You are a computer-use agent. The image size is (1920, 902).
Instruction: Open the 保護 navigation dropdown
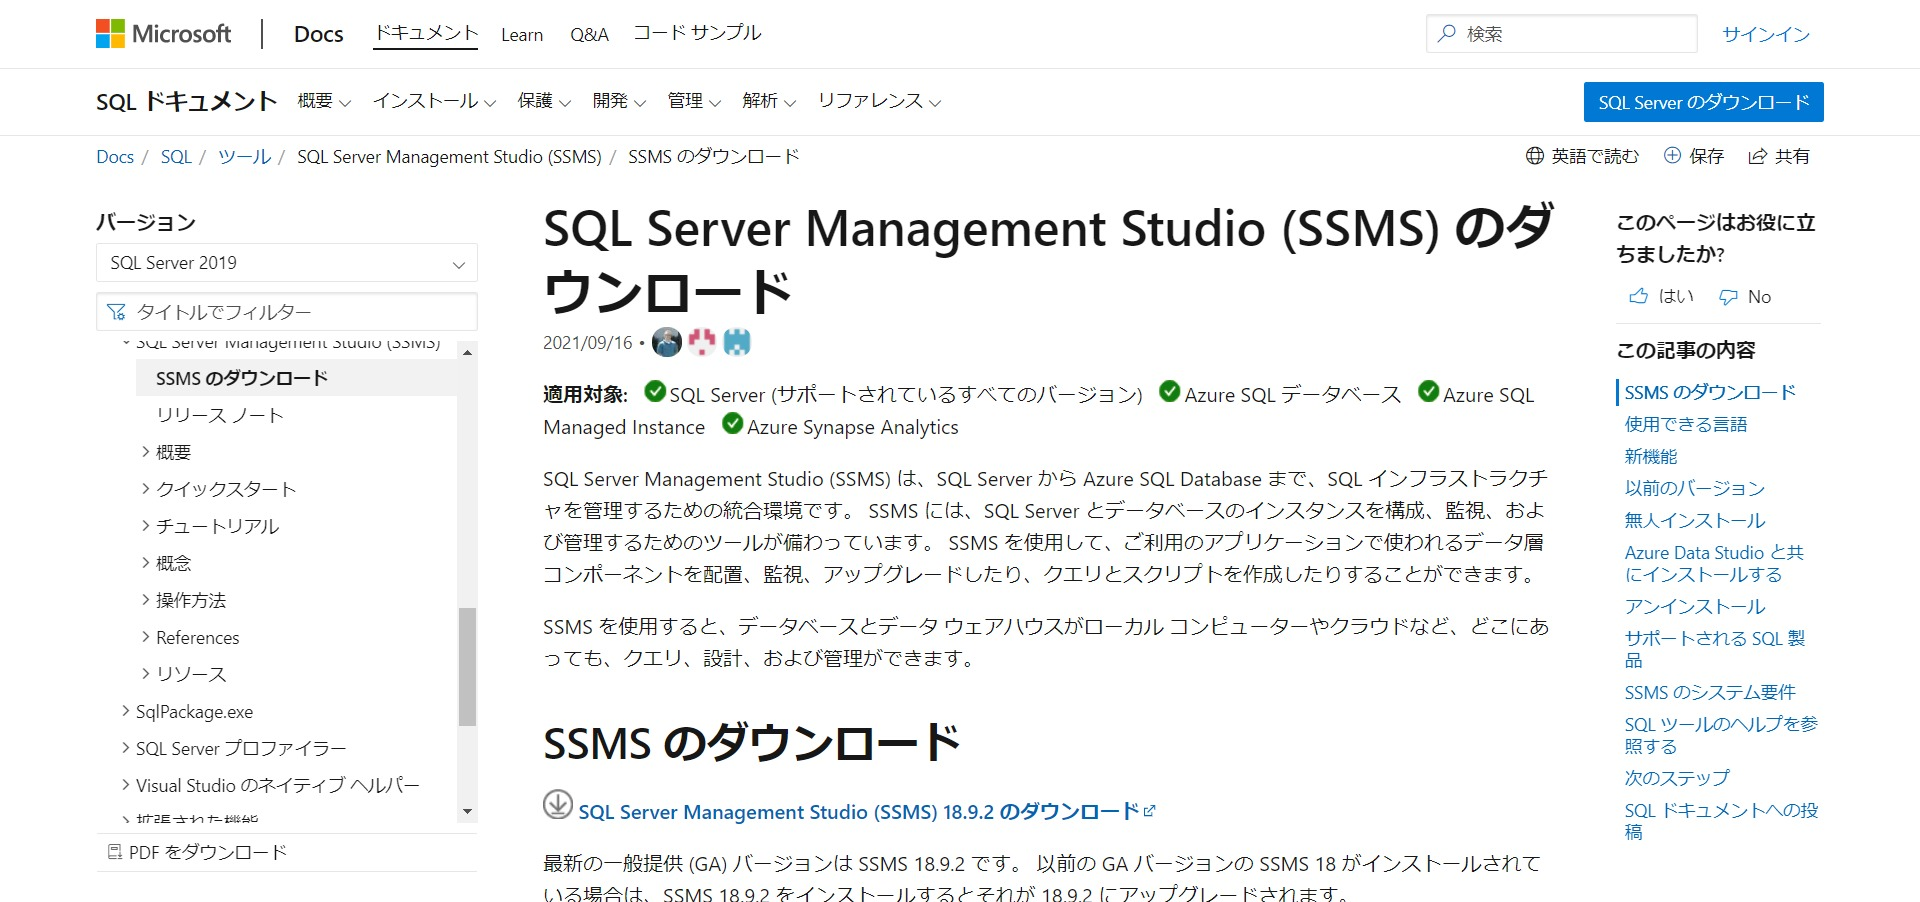(x=544, y=101)
